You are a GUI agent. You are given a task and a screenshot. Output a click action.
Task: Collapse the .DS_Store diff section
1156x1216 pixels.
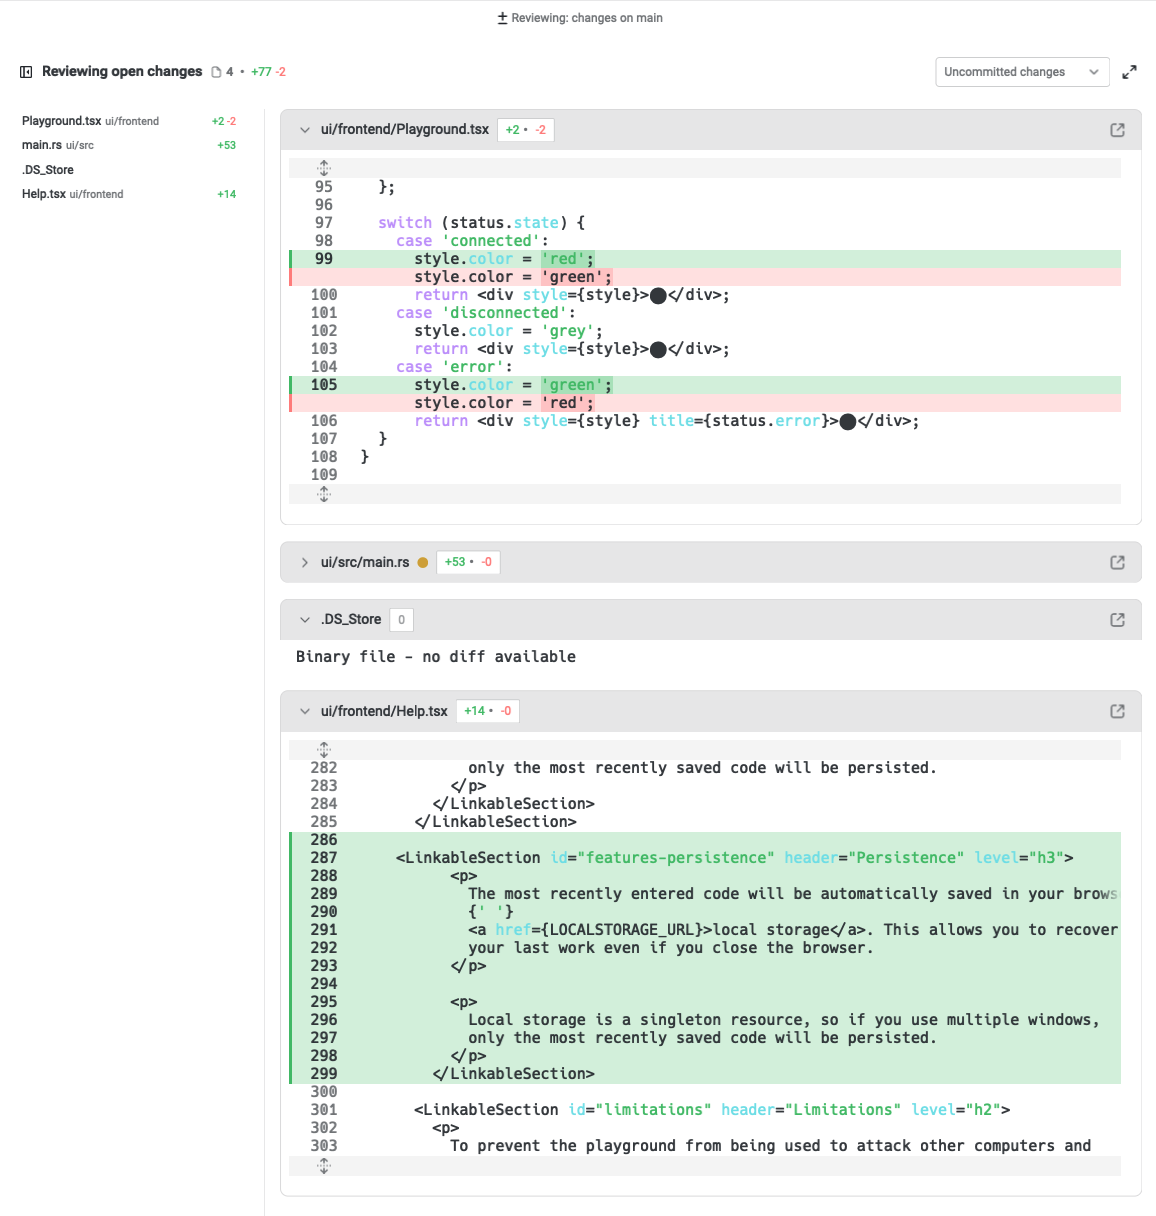305,620
